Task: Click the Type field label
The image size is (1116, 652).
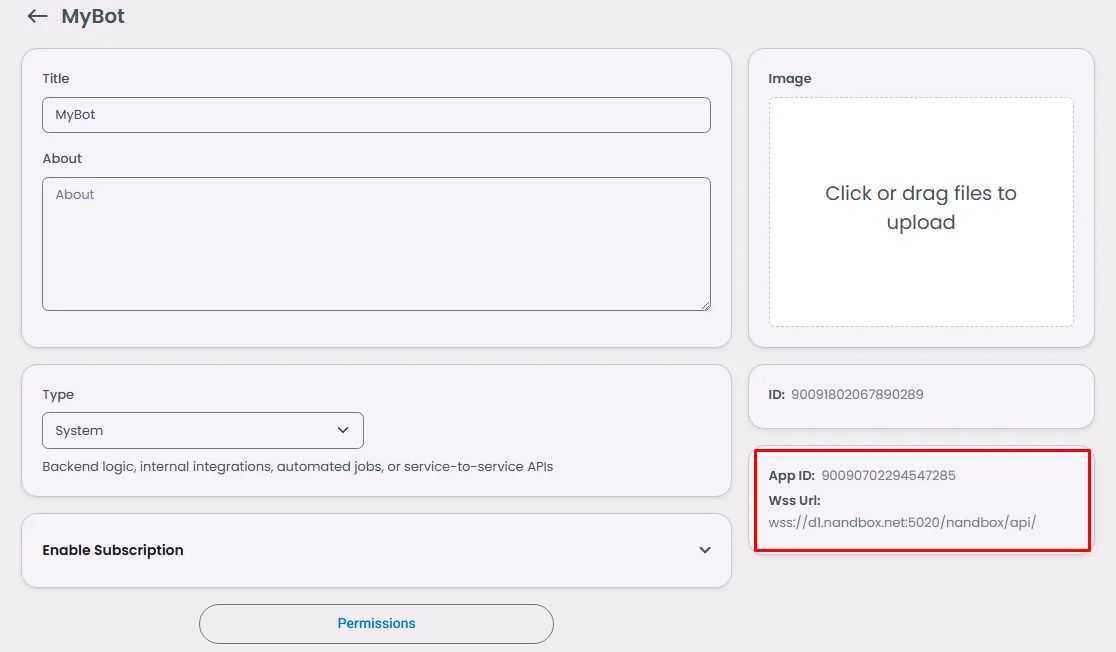Action: pos(58,394)
